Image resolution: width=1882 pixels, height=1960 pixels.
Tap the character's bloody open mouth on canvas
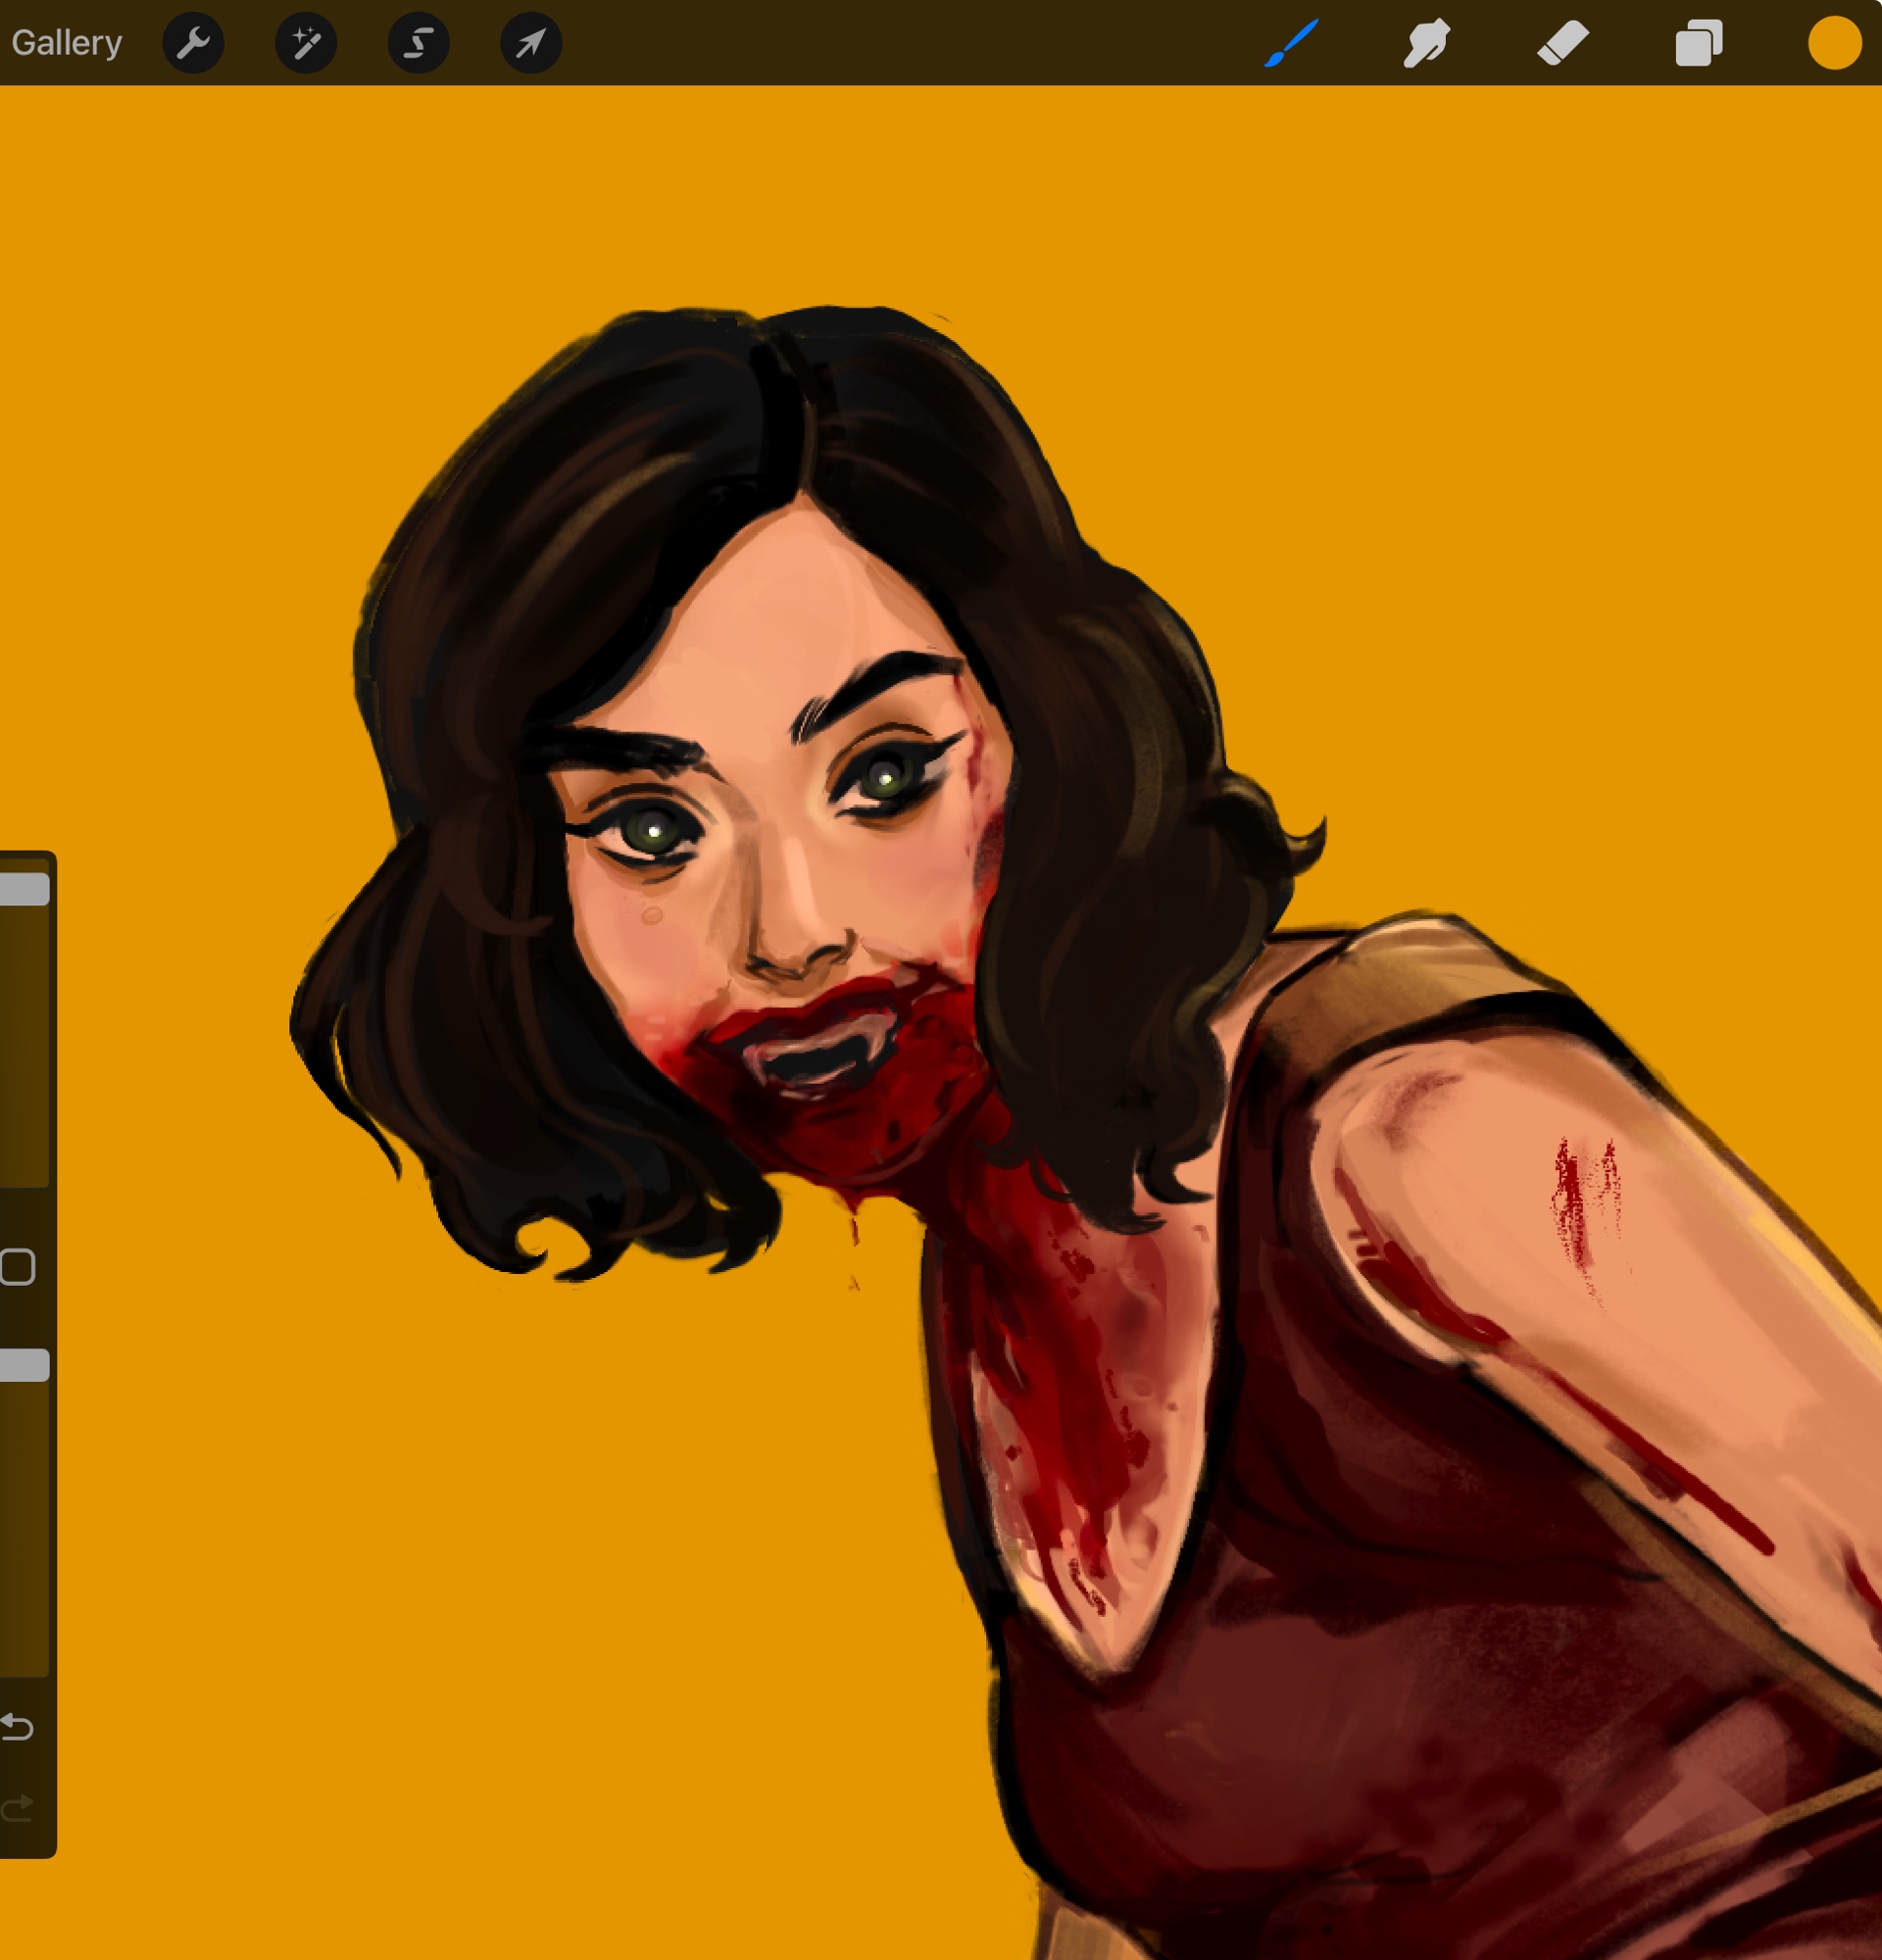tap(815, 1060)
